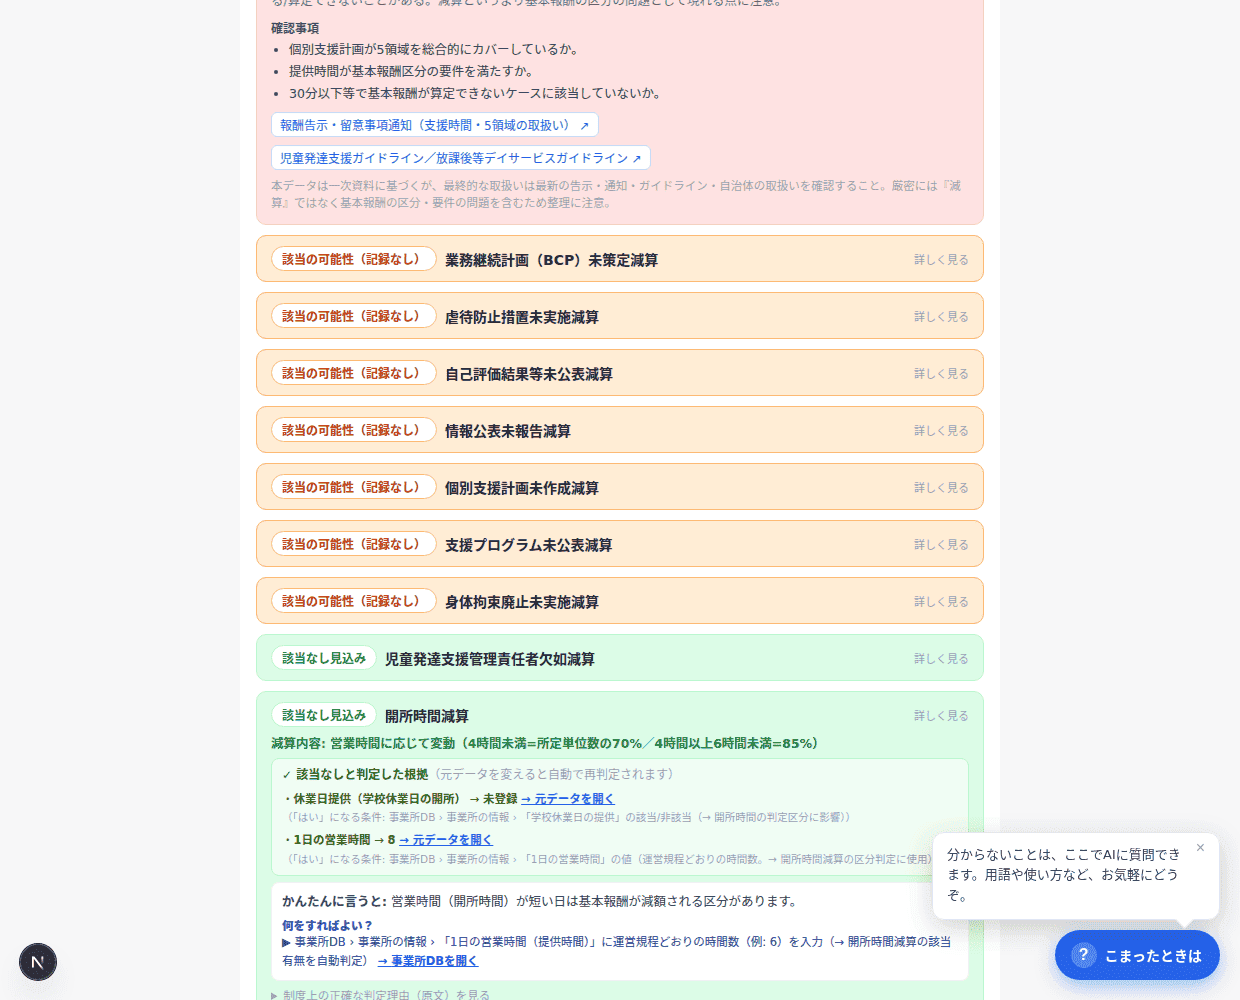Click the question mark help icon
This screenshot has width=1240, height=1000.
(x=1083, y=955)
